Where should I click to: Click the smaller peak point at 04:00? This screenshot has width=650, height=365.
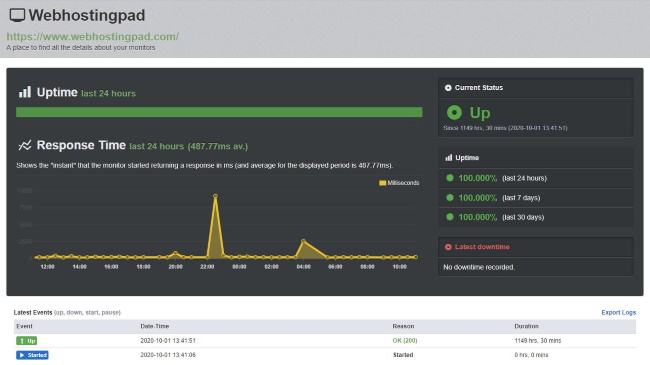[303, 241]
